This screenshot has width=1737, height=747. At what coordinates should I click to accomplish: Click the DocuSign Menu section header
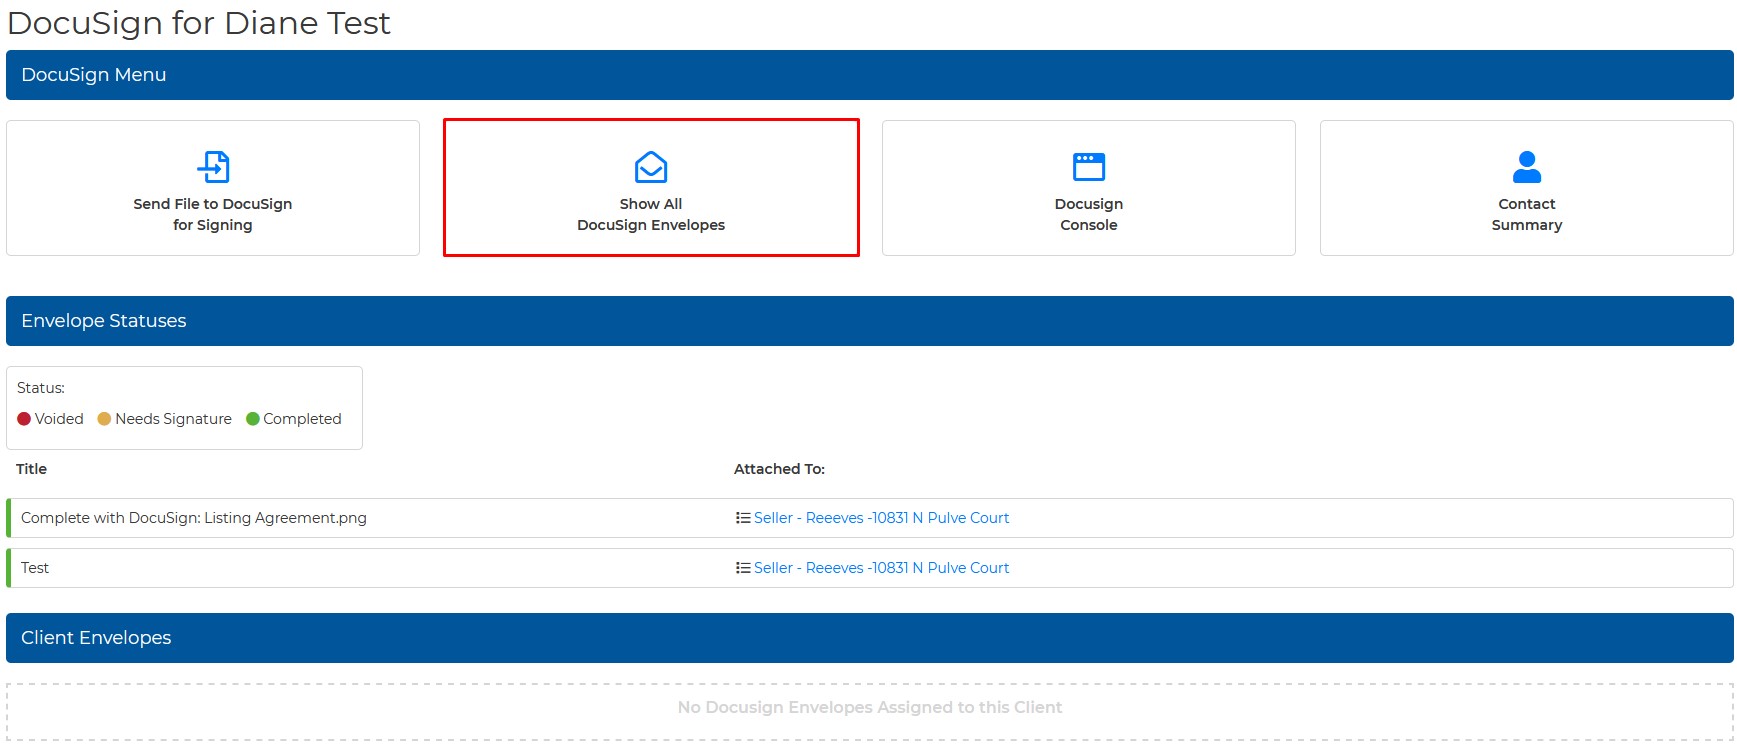tap(870, 75)
